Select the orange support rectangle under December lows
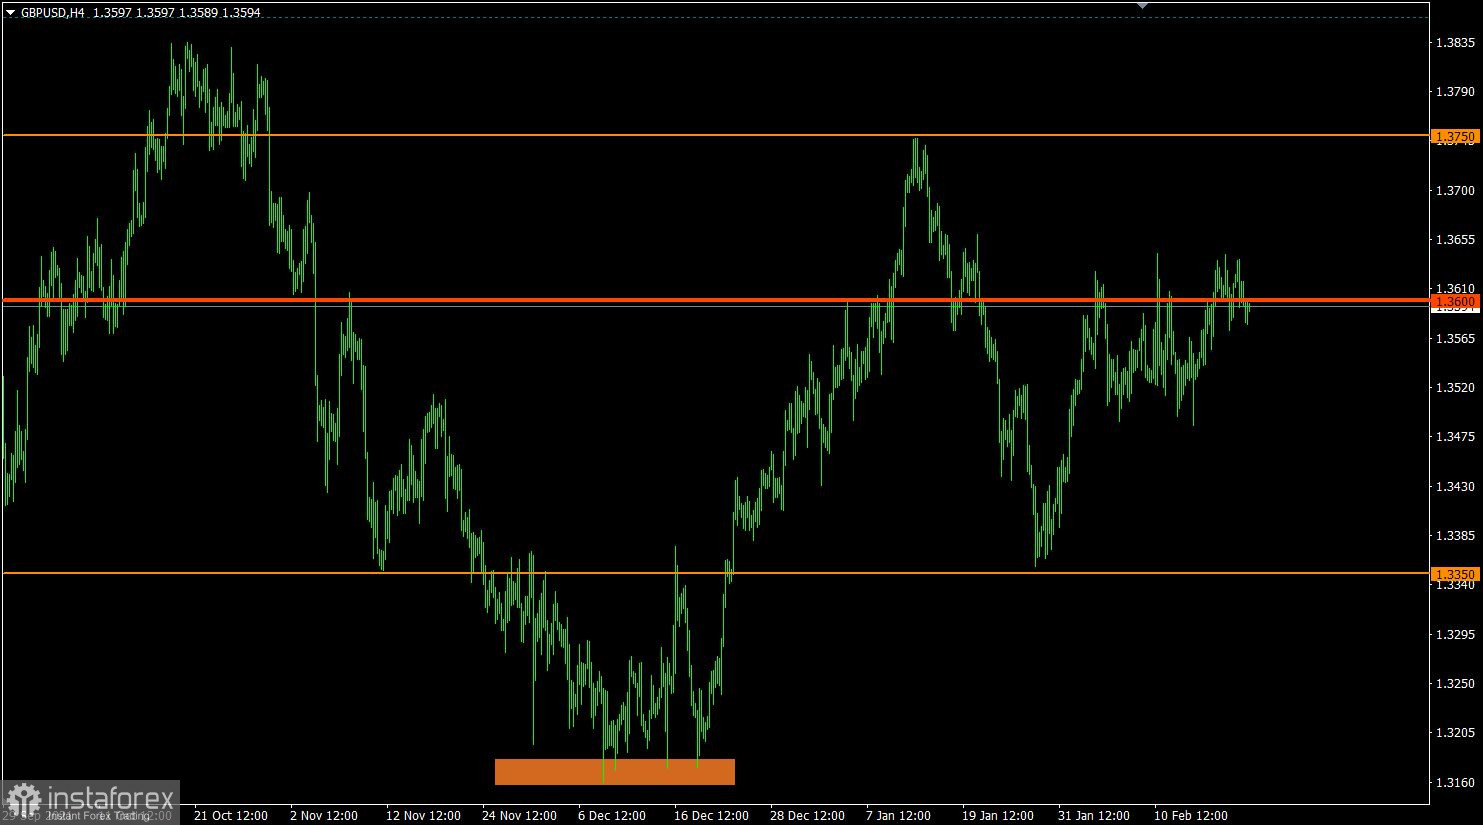Screen dimensions: 1483x825 tap(615, 772)
